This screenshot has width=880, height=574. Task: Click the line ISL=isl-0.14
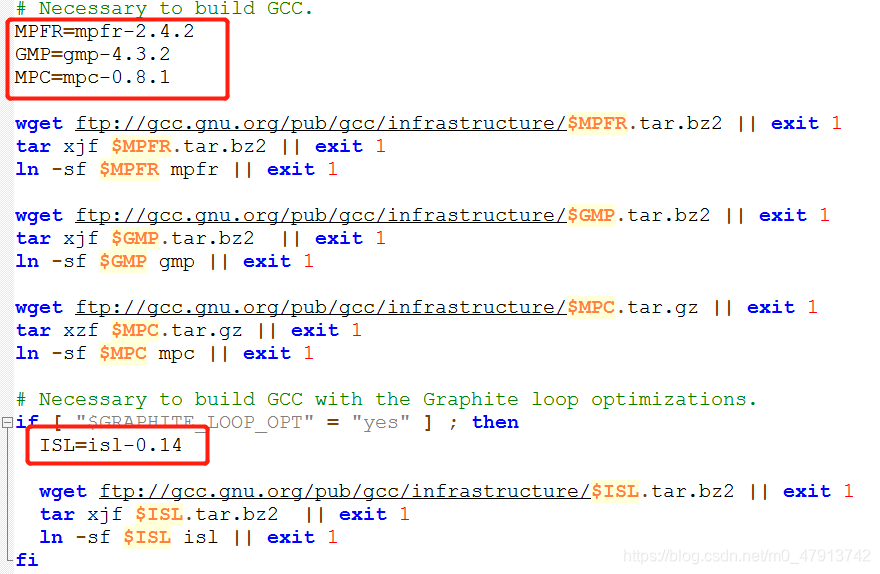pos(111,446)
